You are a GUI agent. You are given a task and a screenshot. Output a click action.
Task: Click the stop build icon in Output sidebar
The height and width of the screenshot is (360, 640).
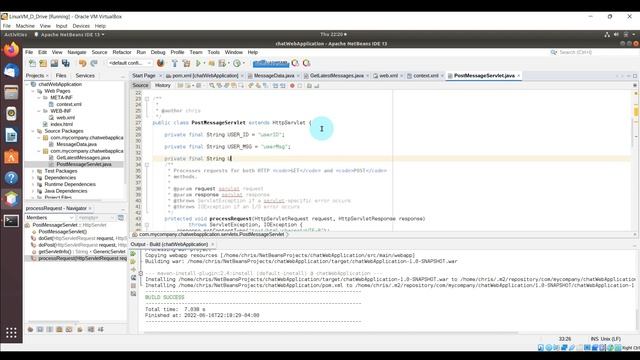coord(133,286)
